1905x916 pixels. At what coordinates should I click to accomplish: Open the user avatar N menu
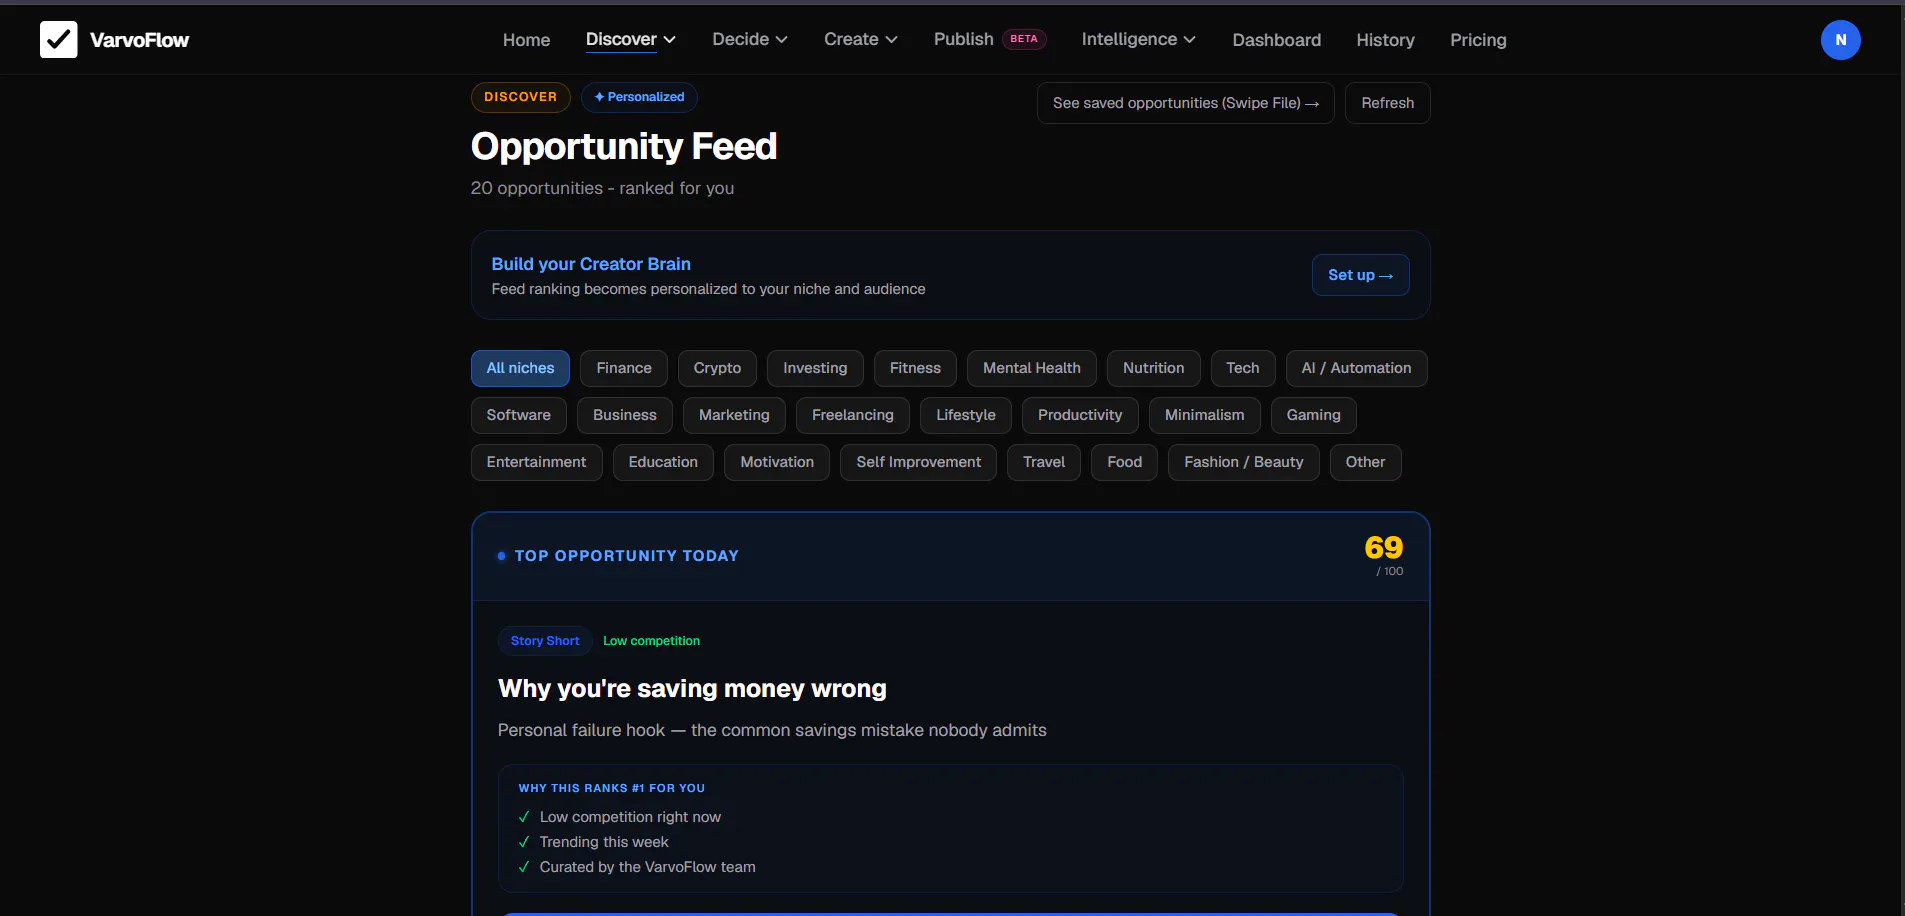pyautogui.click(x=1840, y=40)
